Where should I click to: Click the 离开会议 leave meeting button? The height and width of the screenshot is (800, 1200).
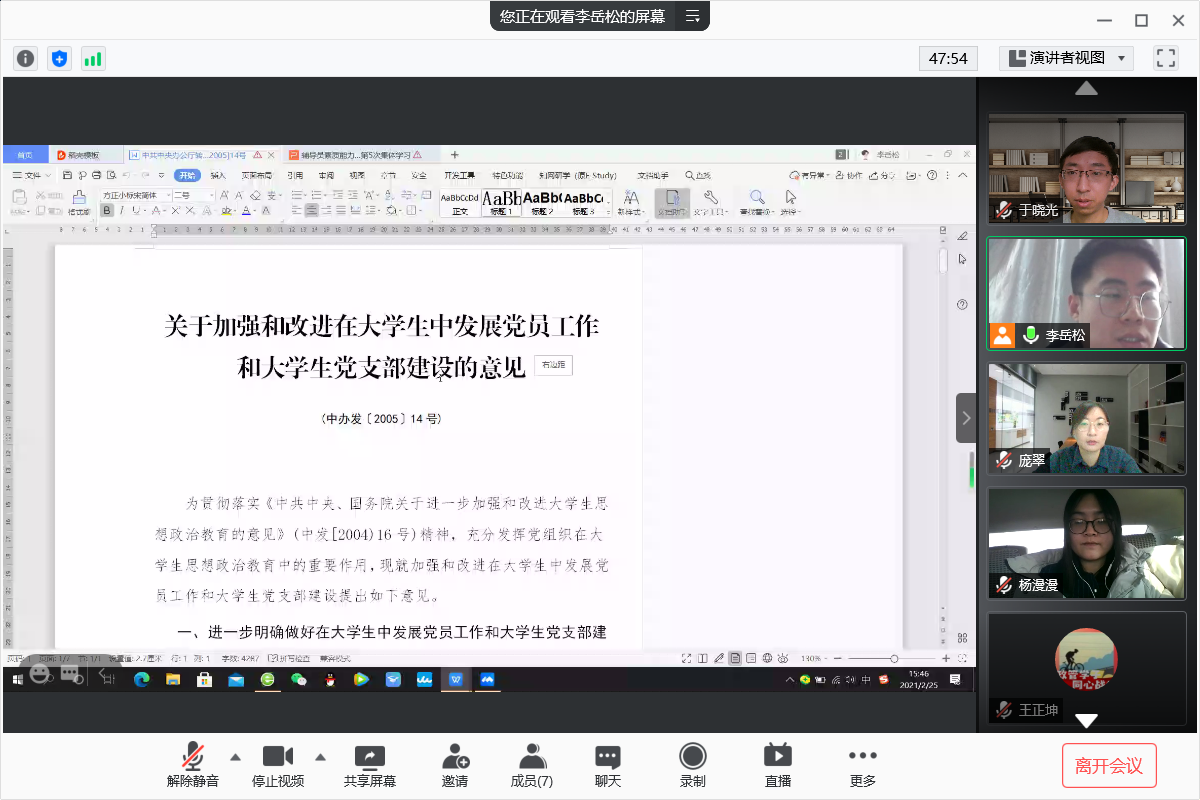pos(1109,766)
